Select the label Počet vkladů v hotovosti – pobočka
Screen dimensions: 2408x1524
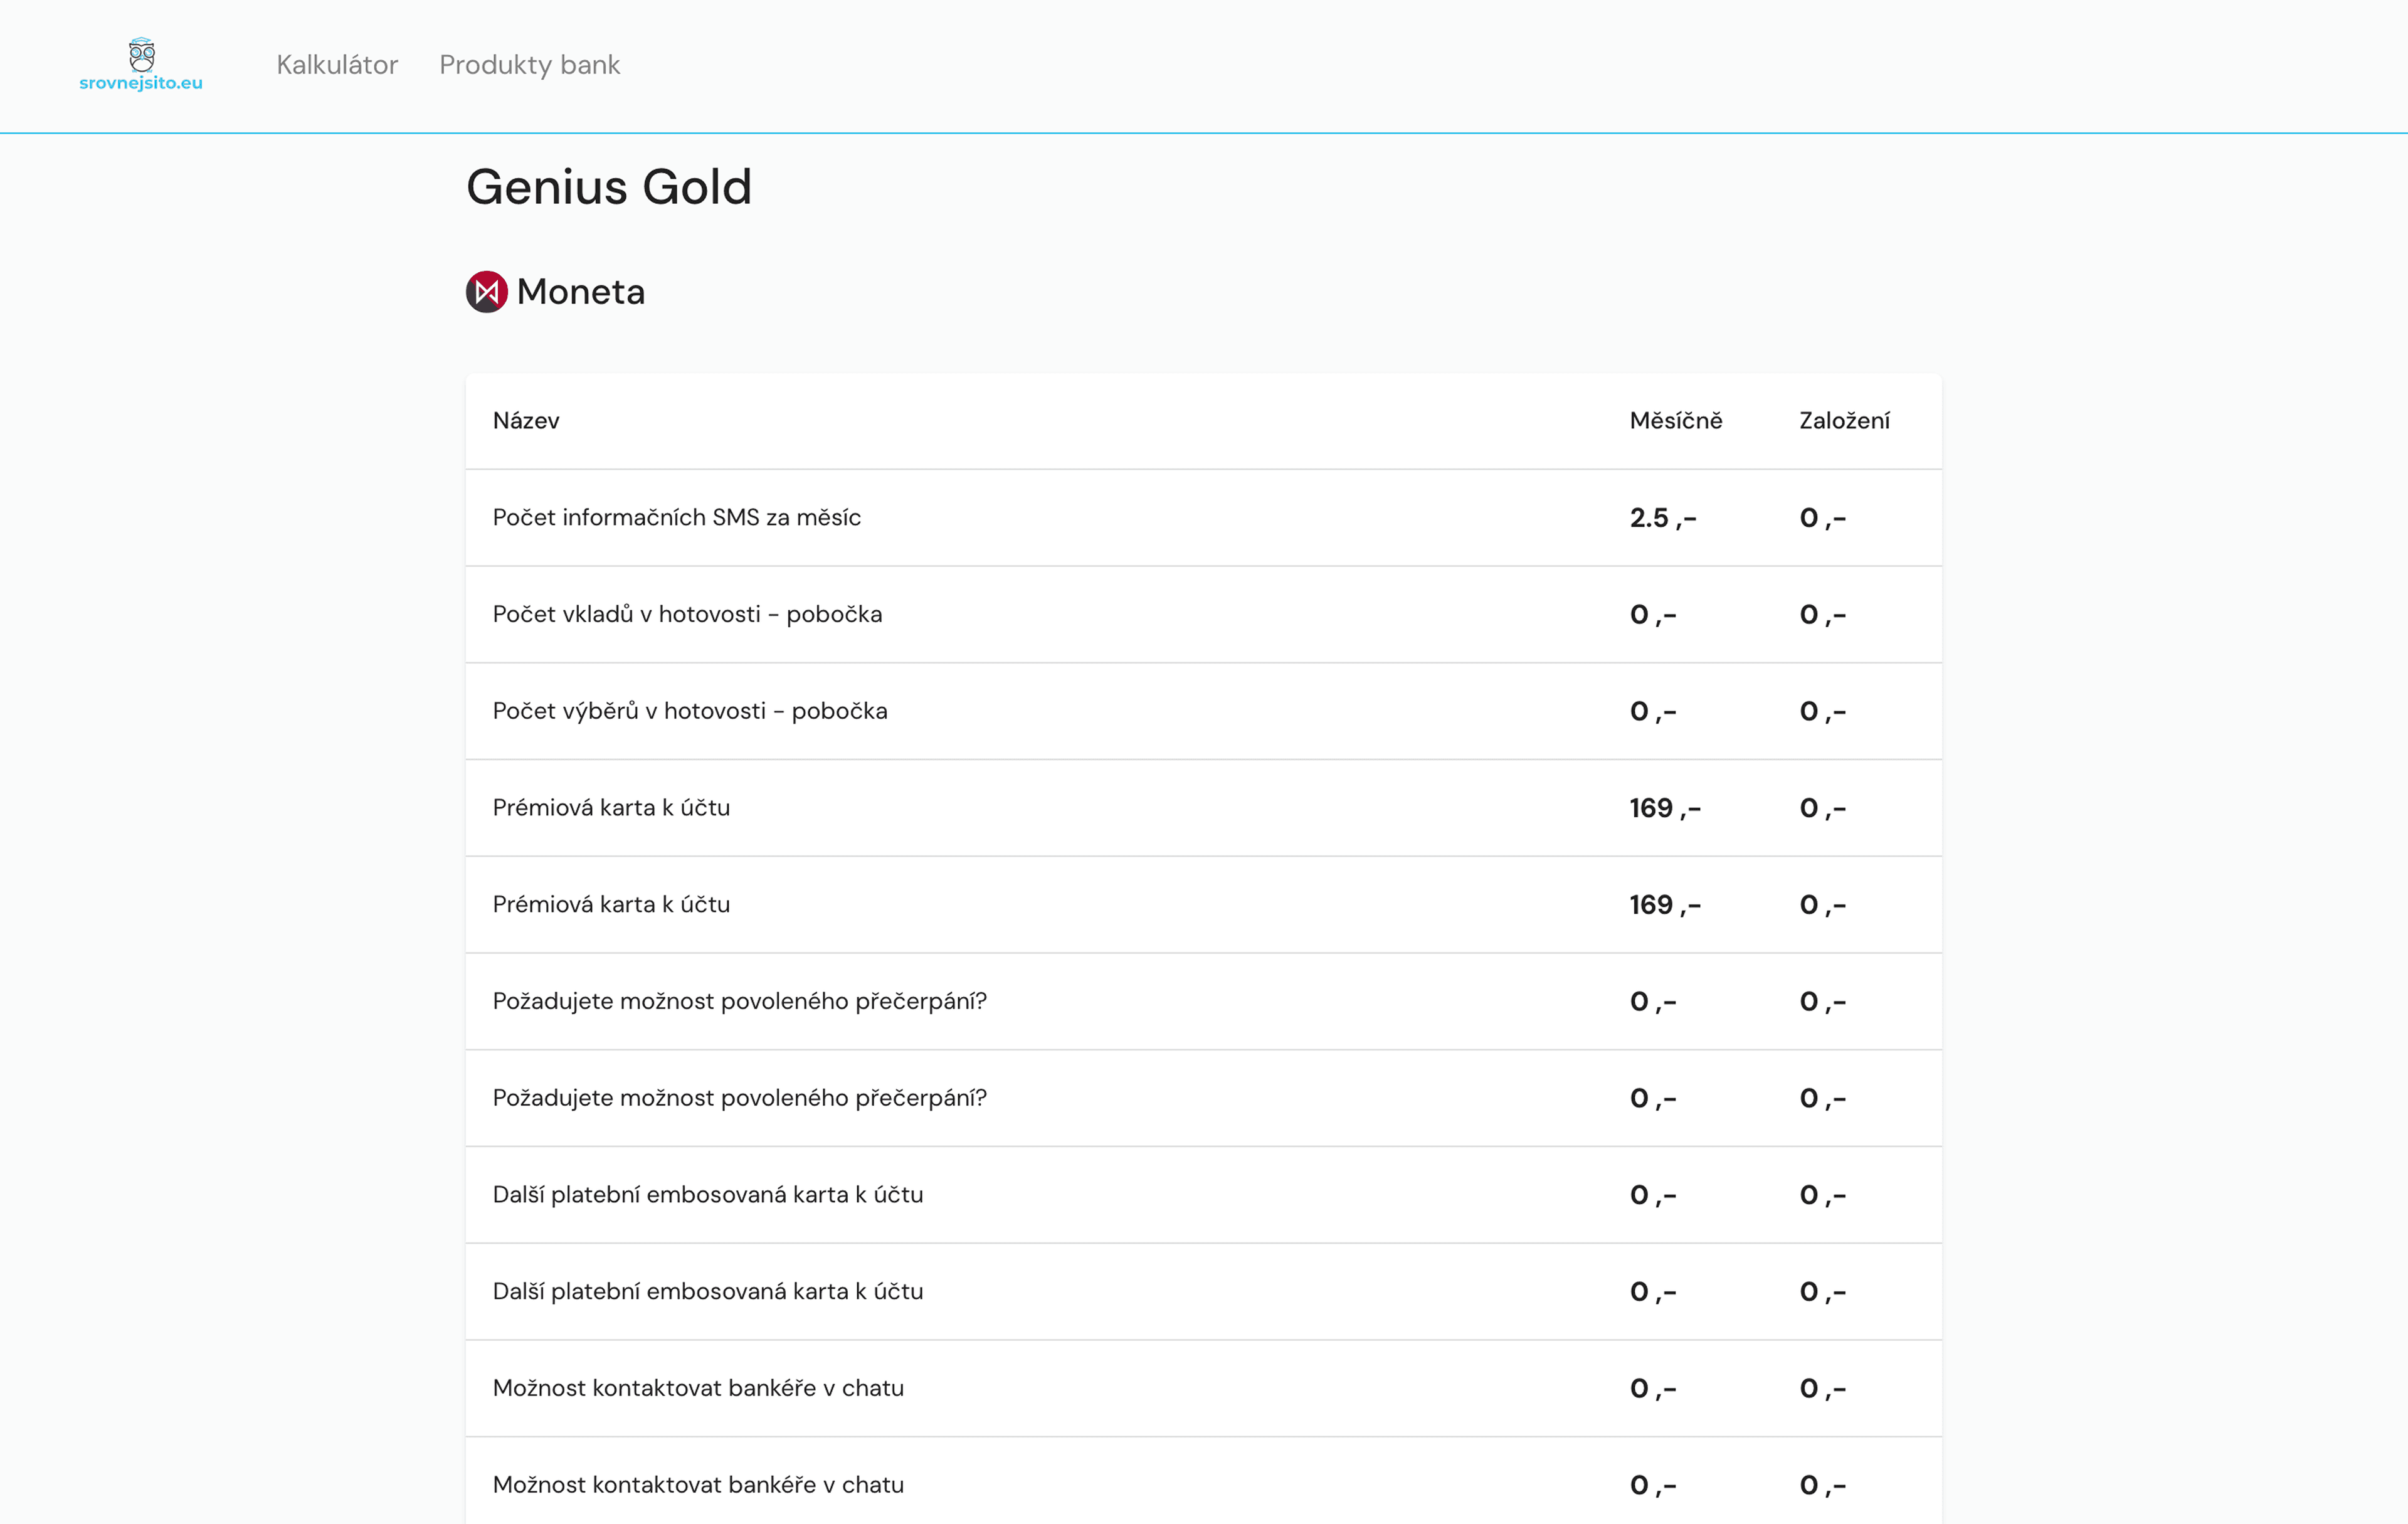688,614
